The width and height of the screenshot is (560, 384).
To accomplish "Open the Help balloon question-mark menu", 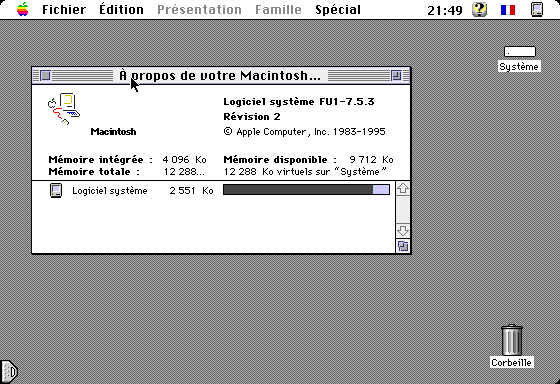I will coord(479,9).
